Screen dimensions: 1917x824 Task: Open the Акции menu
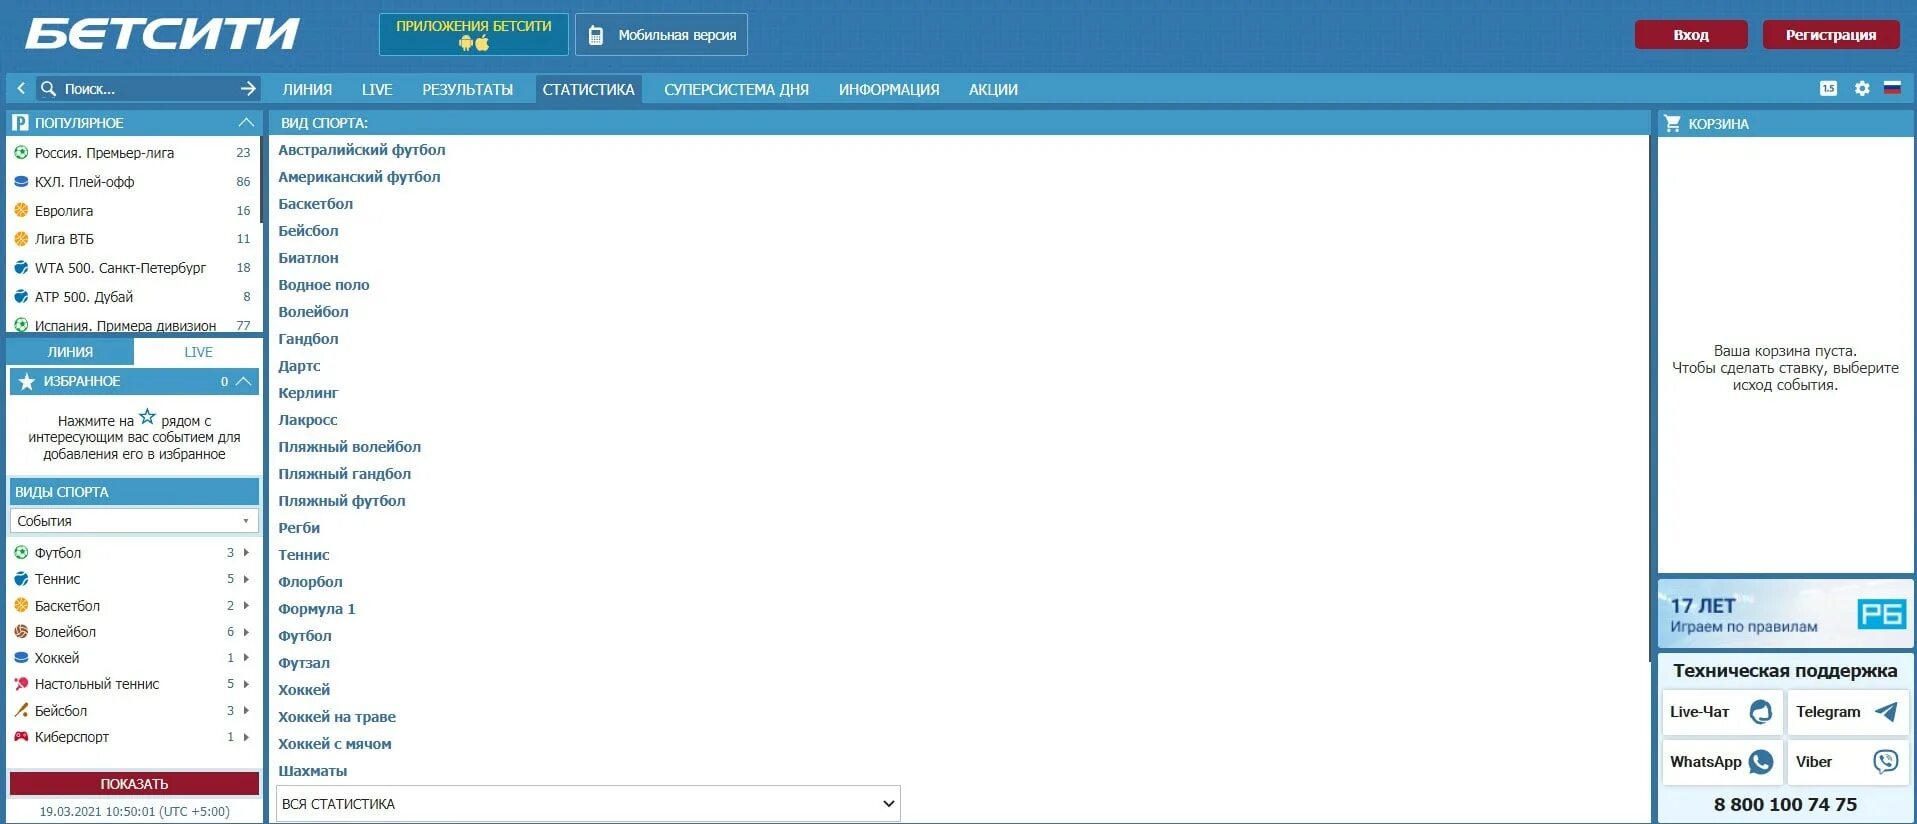tap(993, 89)
